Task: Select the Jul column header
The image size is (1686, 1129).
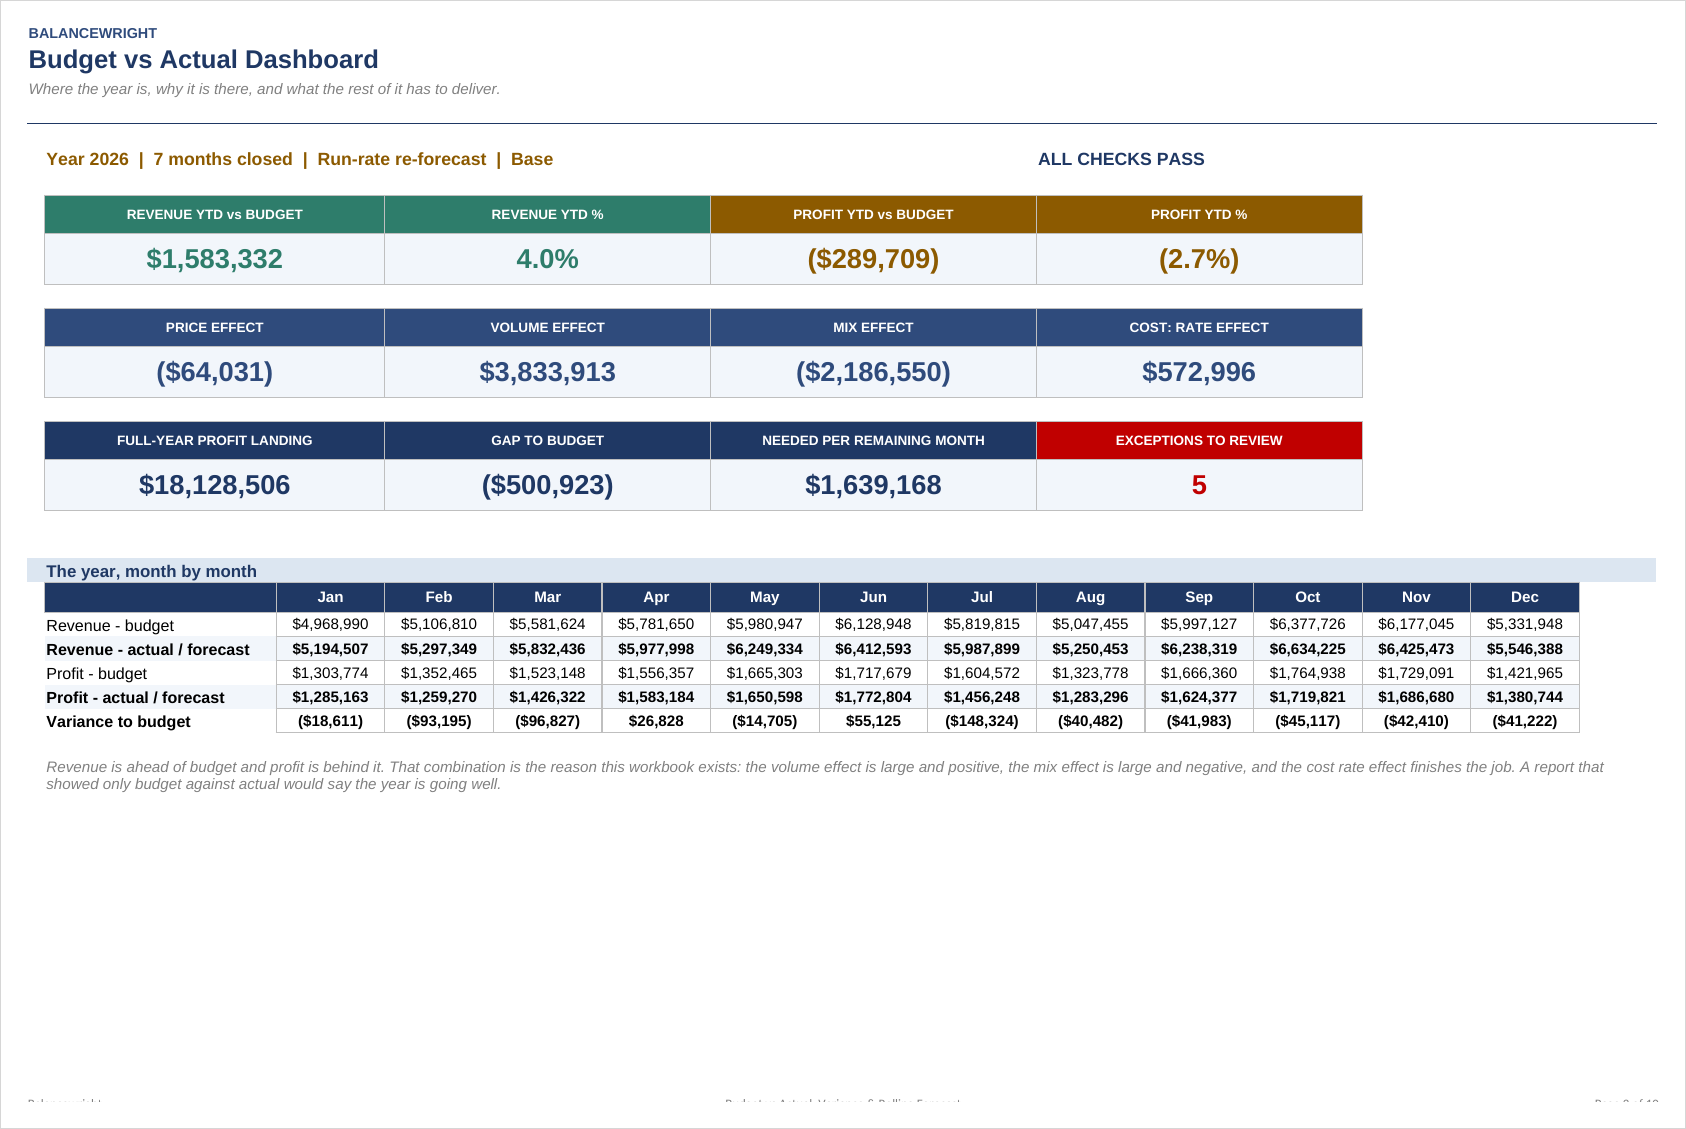Action: click(x=982, y=597)
